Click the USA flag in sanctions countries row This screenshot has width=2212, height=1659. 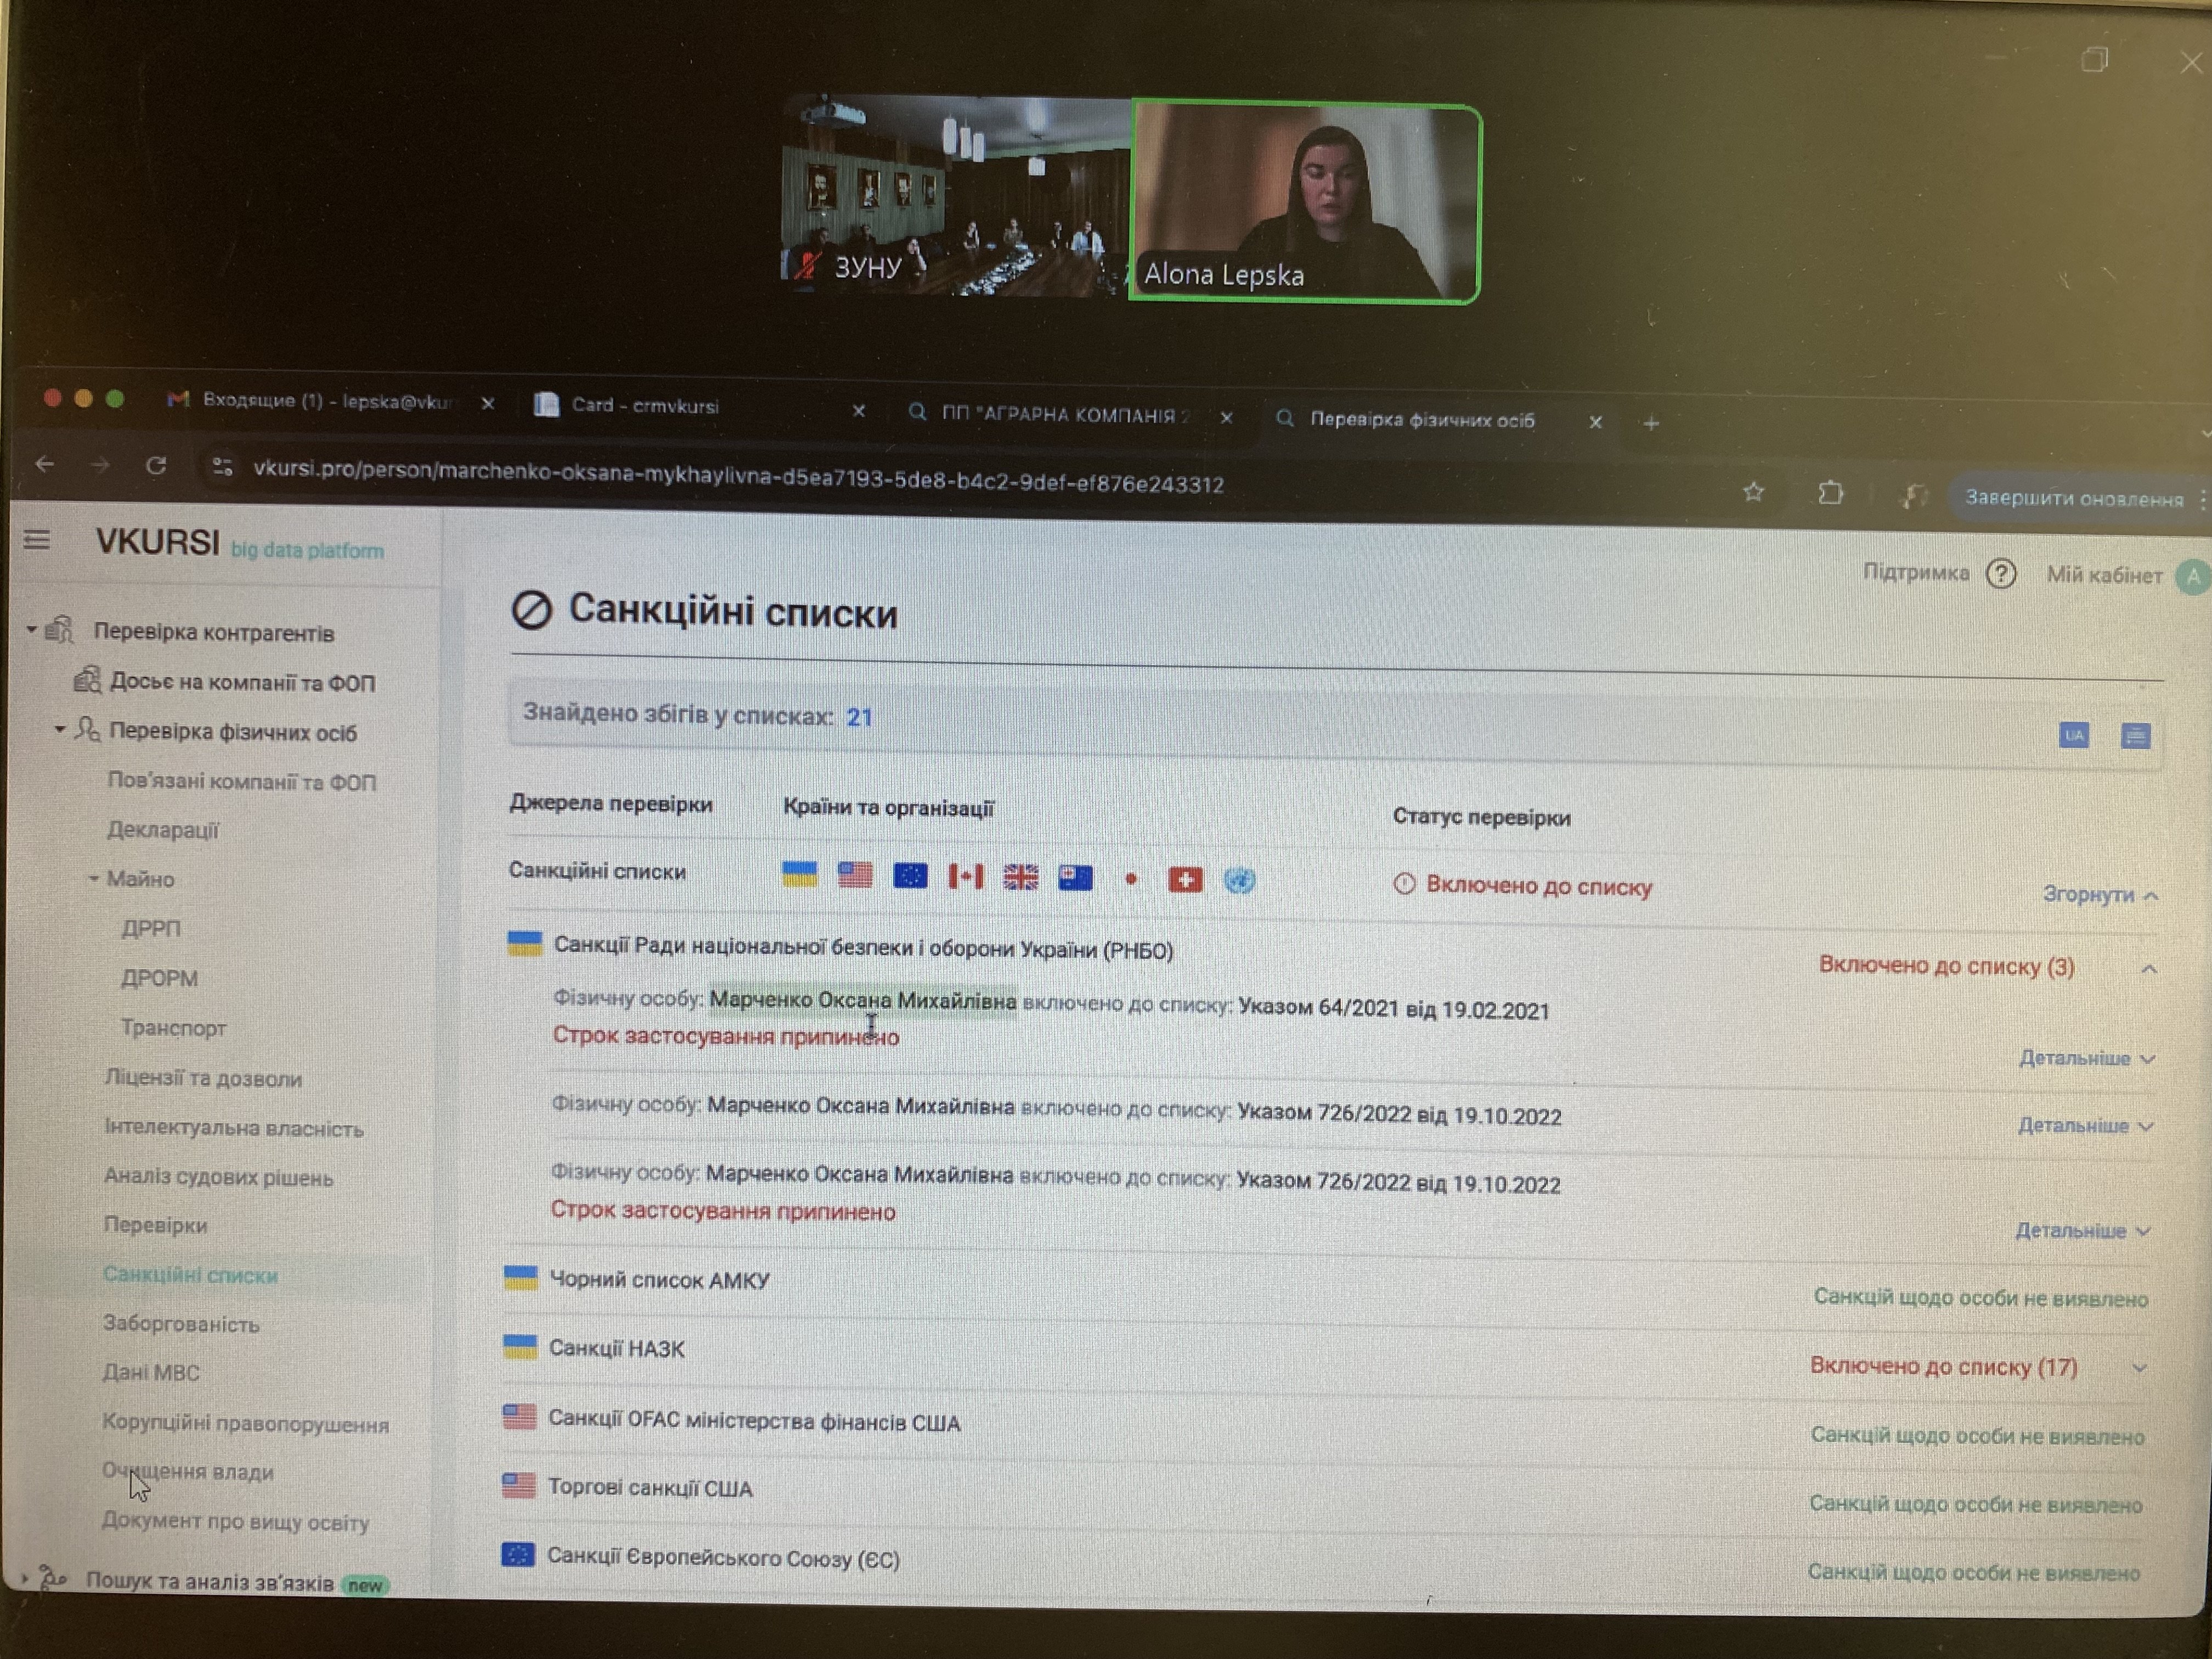pos(855,876)
